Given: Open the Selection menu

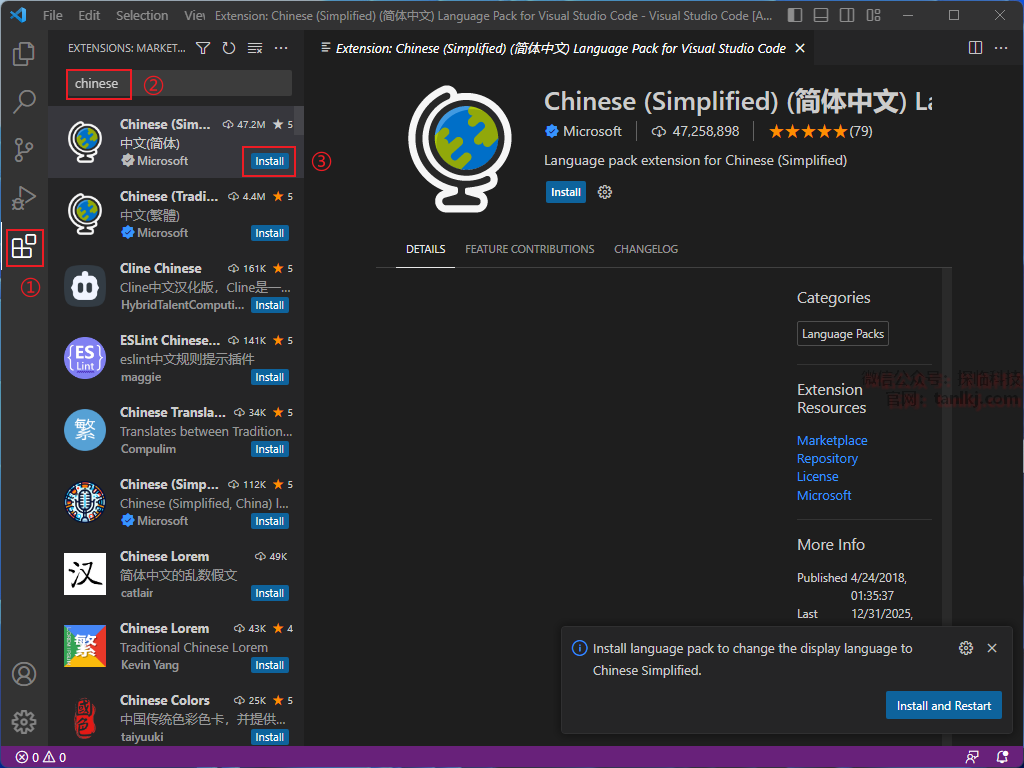Looking at the screenshot, I should [142, 16].
